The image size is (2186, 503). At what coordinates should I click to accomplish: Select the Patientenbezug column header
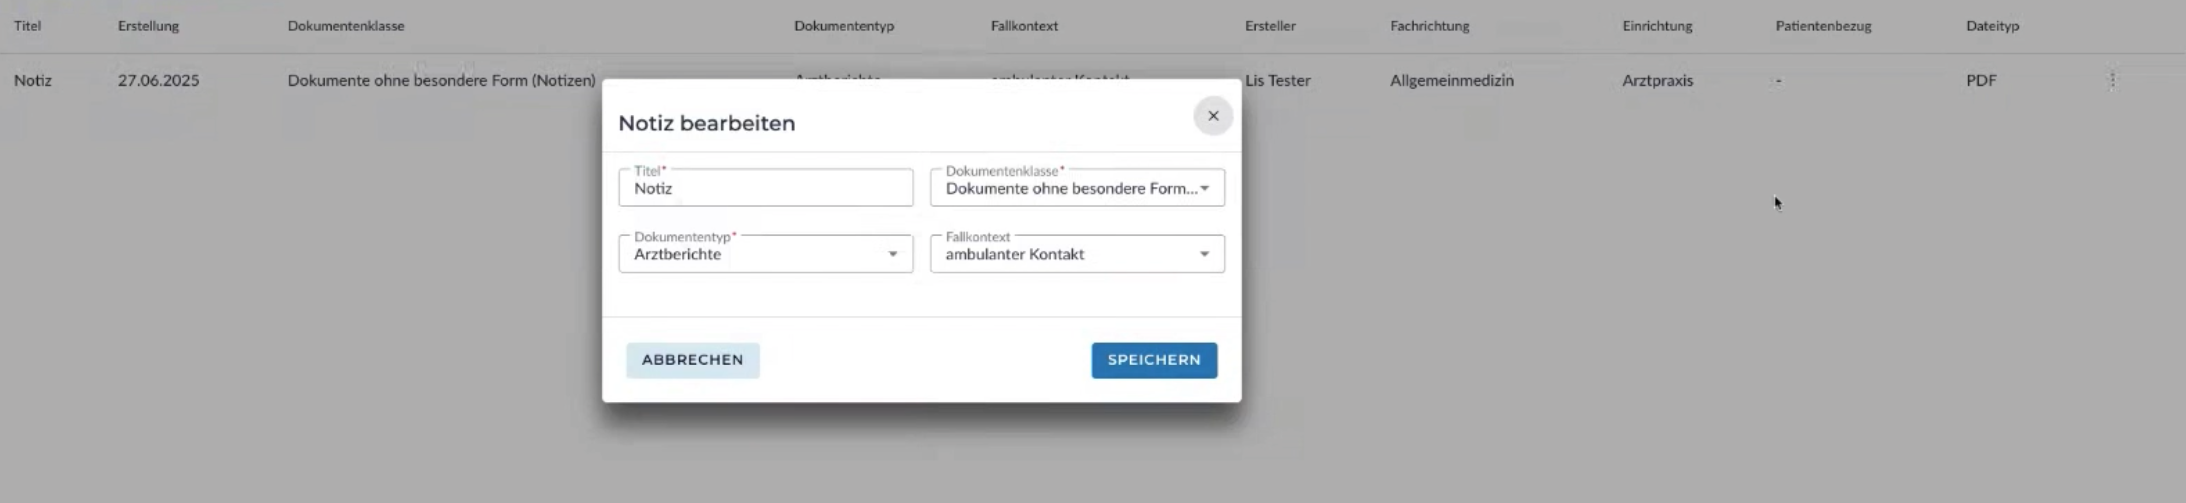[x=1823, y=26]
